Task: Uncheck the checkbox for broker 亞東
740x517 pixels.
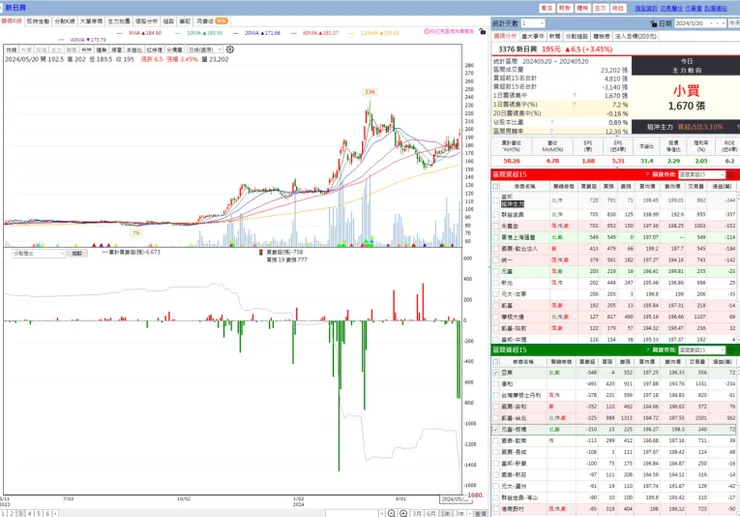Action: (496, 373)
